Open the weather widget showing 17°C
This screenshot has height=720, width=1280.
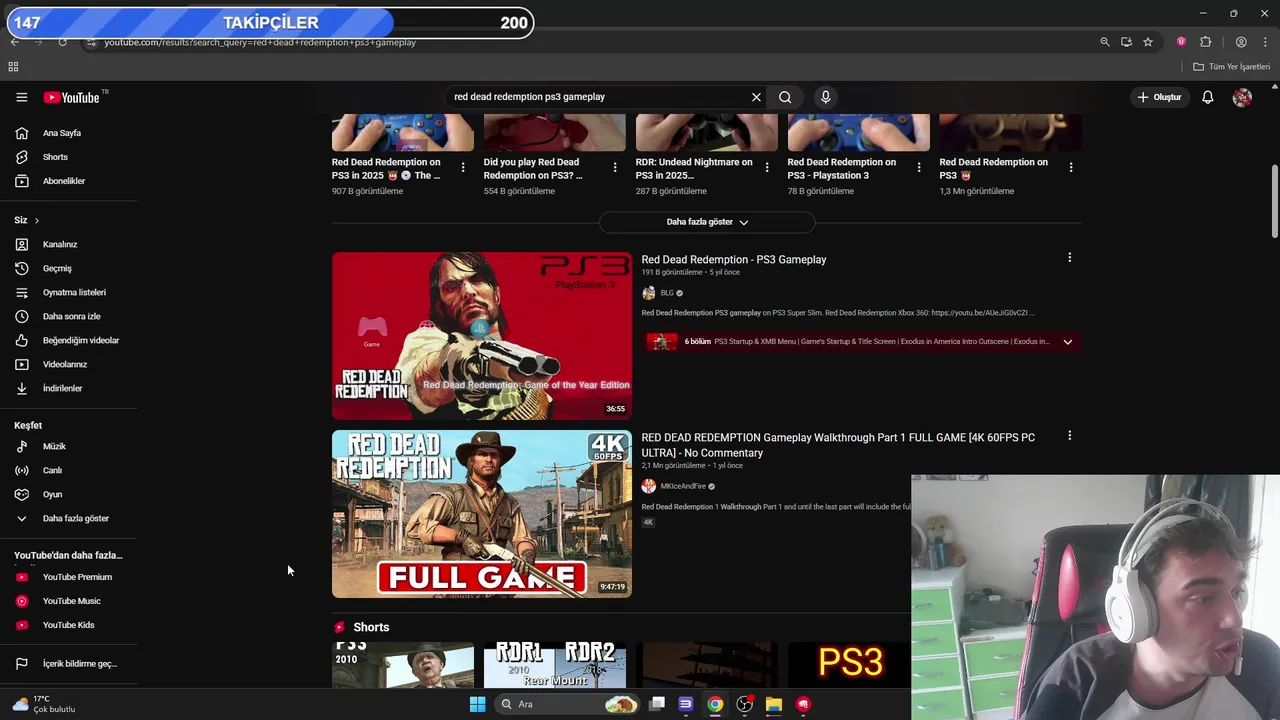[x=44, y=704]
